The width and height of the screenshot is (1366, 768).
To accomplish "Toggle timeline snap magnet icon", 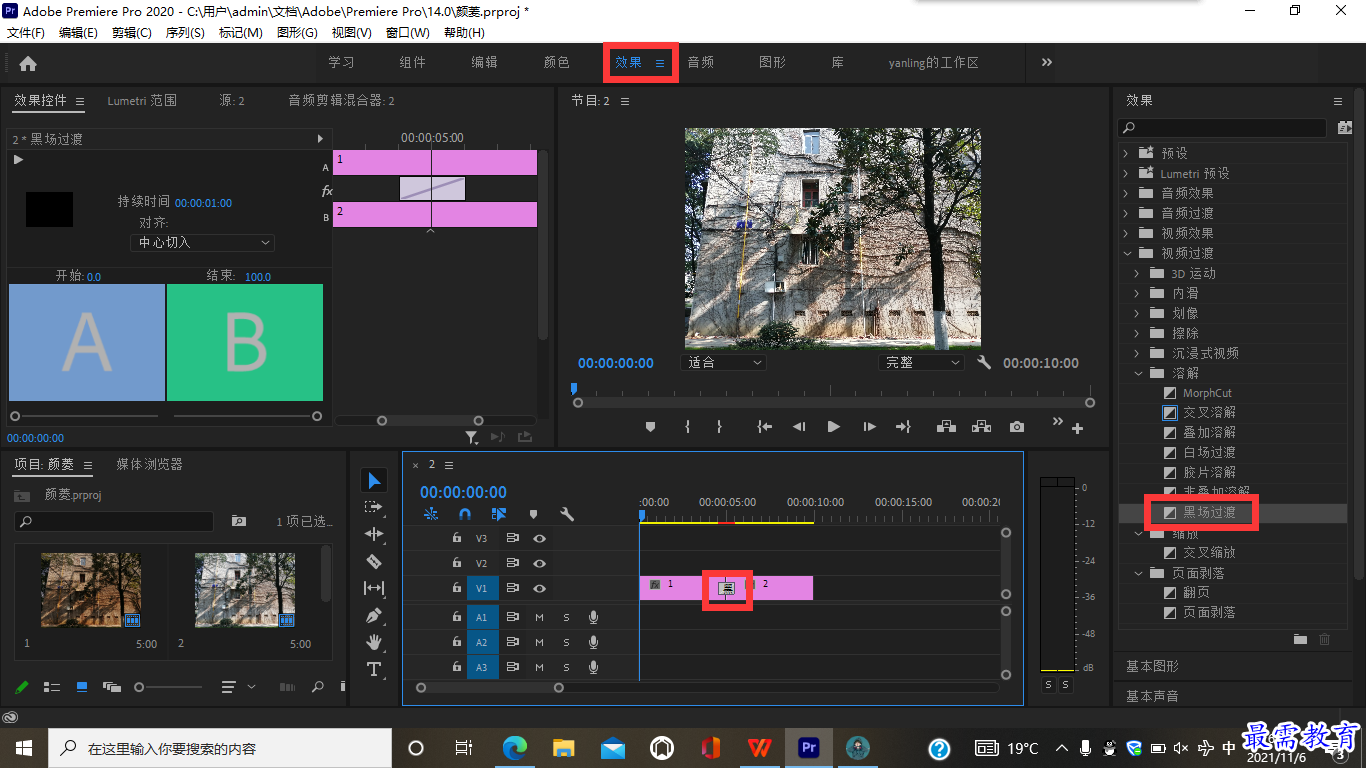I will (x=464, y=514).
